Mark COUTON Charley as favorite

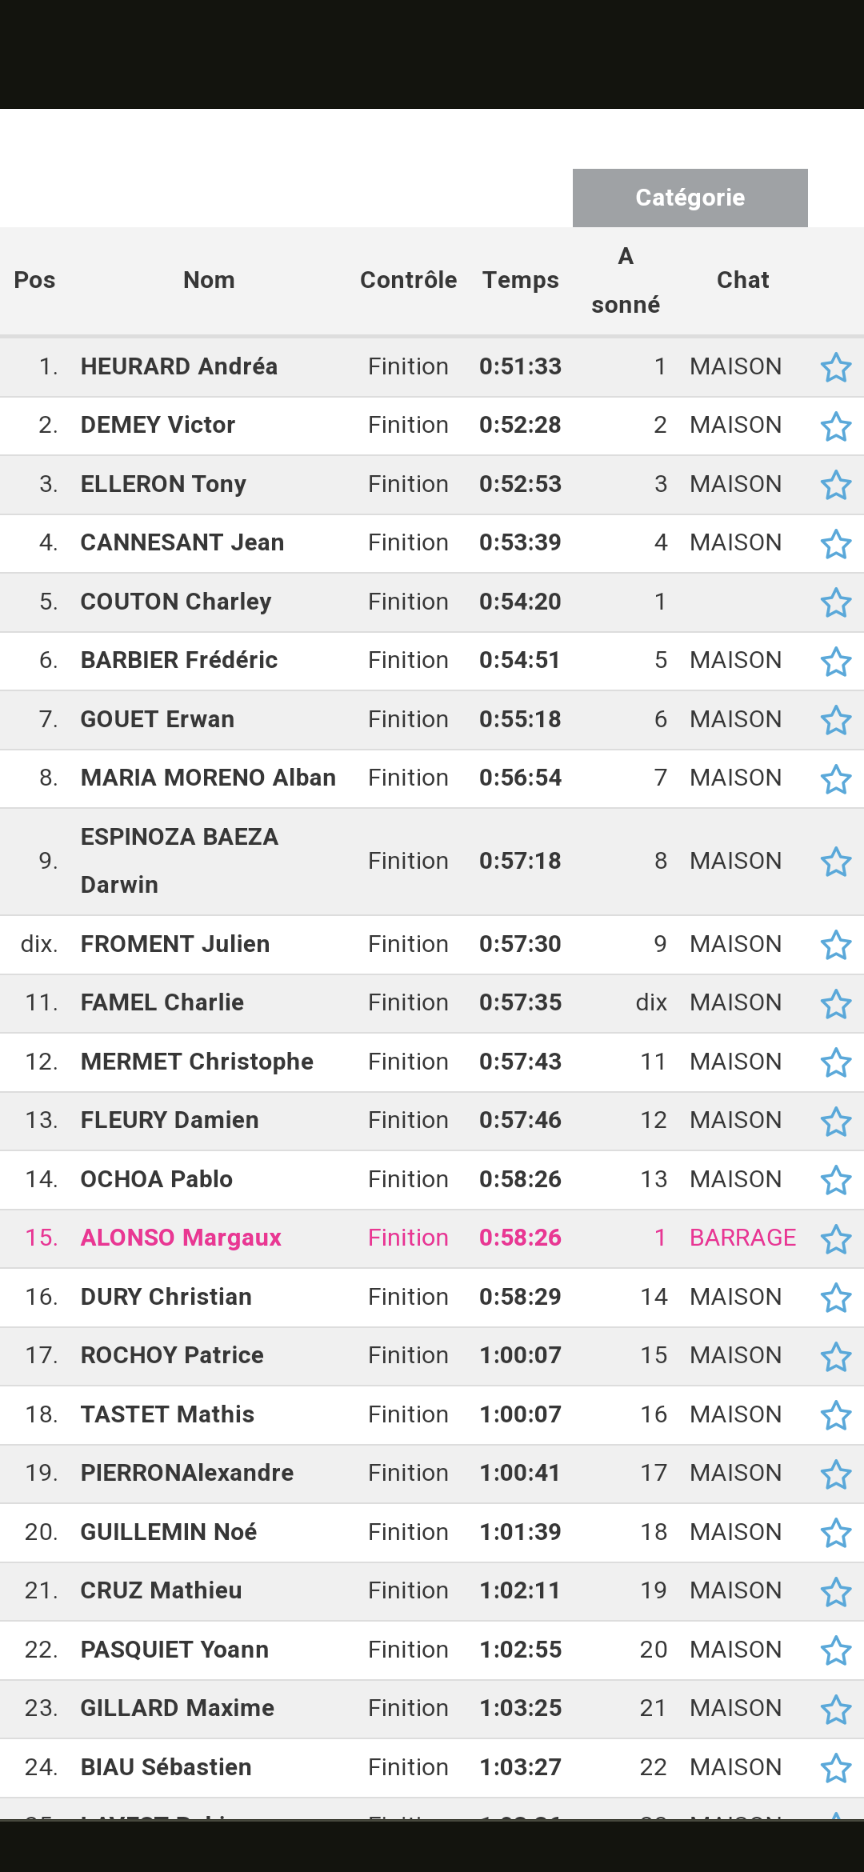[x=836, y=603]
